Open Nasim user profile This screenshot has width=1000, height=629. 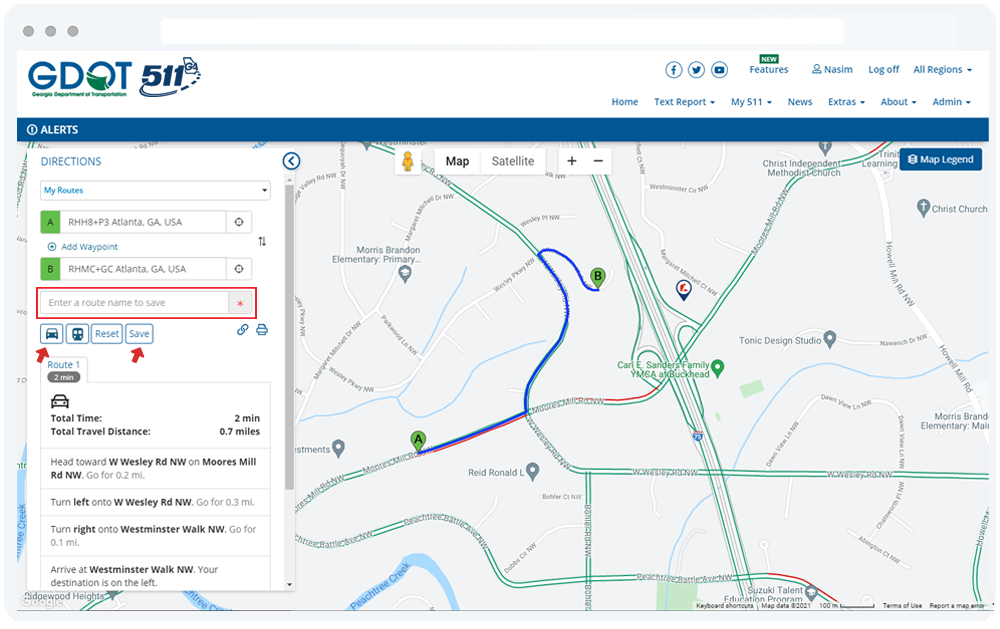click(x=832, y=70)
